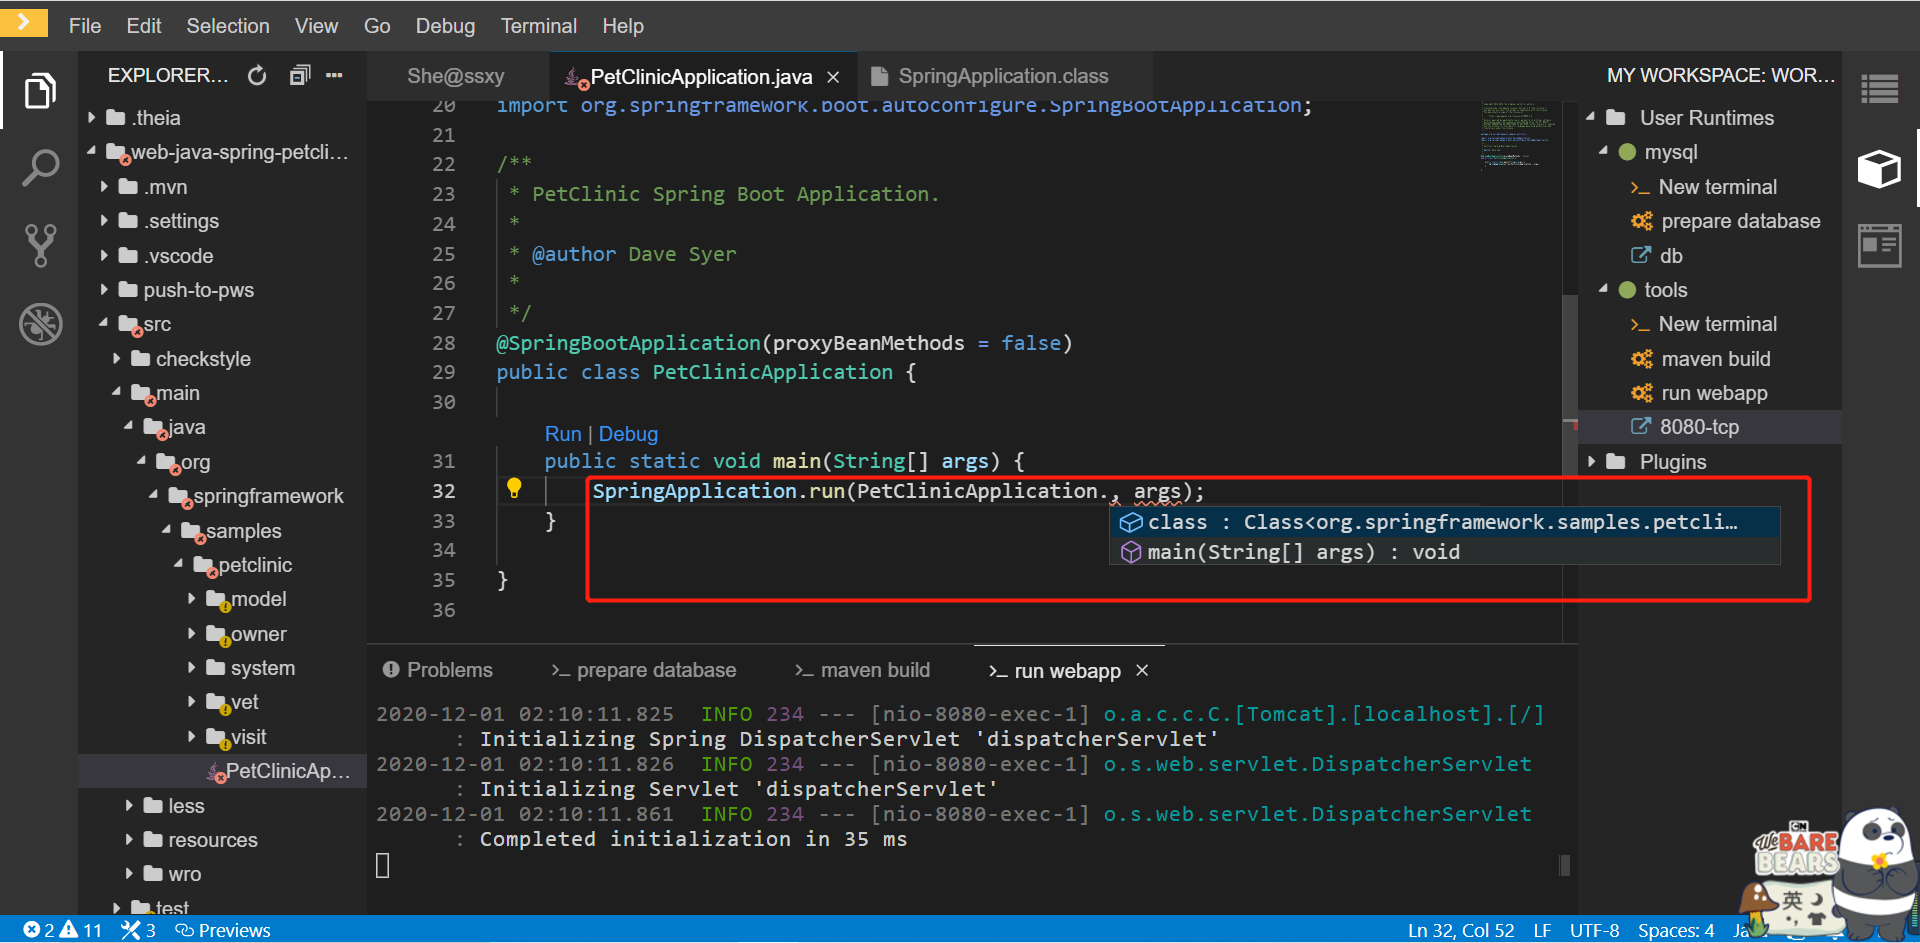Viewport: 1920px width, 943px height.
Task: Click the prepare database gears icon
Action: click(x=1642, y=221)
